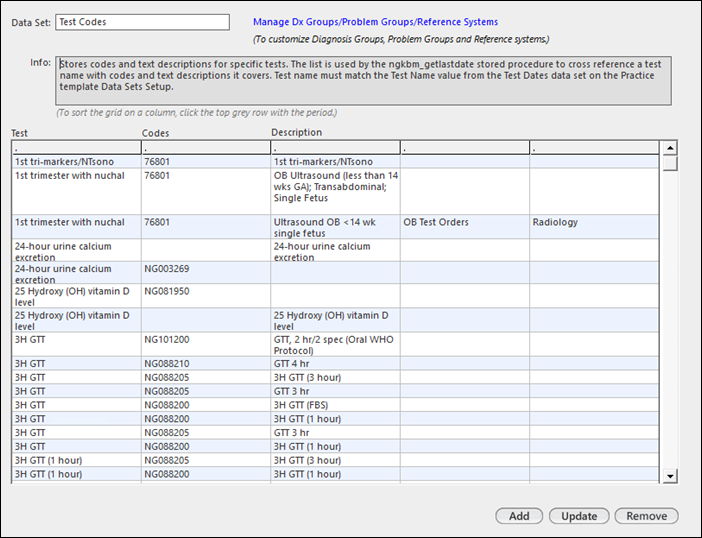702x538 pixels.
Task: Sort grid by Description column grey header
Action: 335,148
